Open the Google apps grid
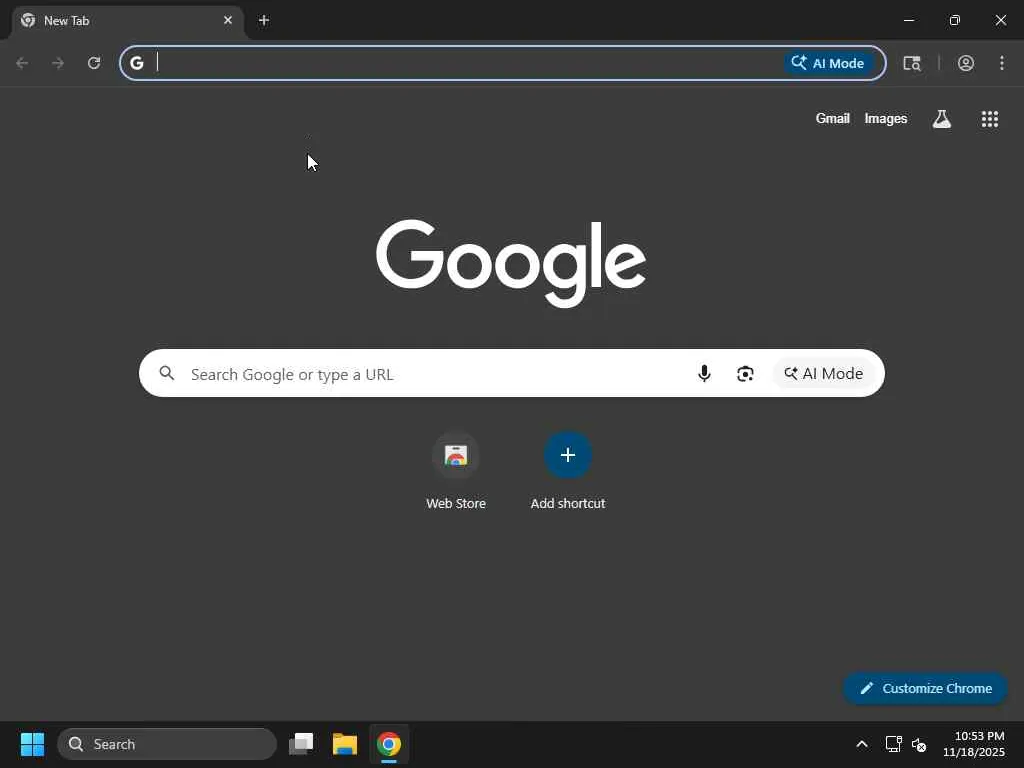Screen dimensions: 1024x768 coord(990,119)
